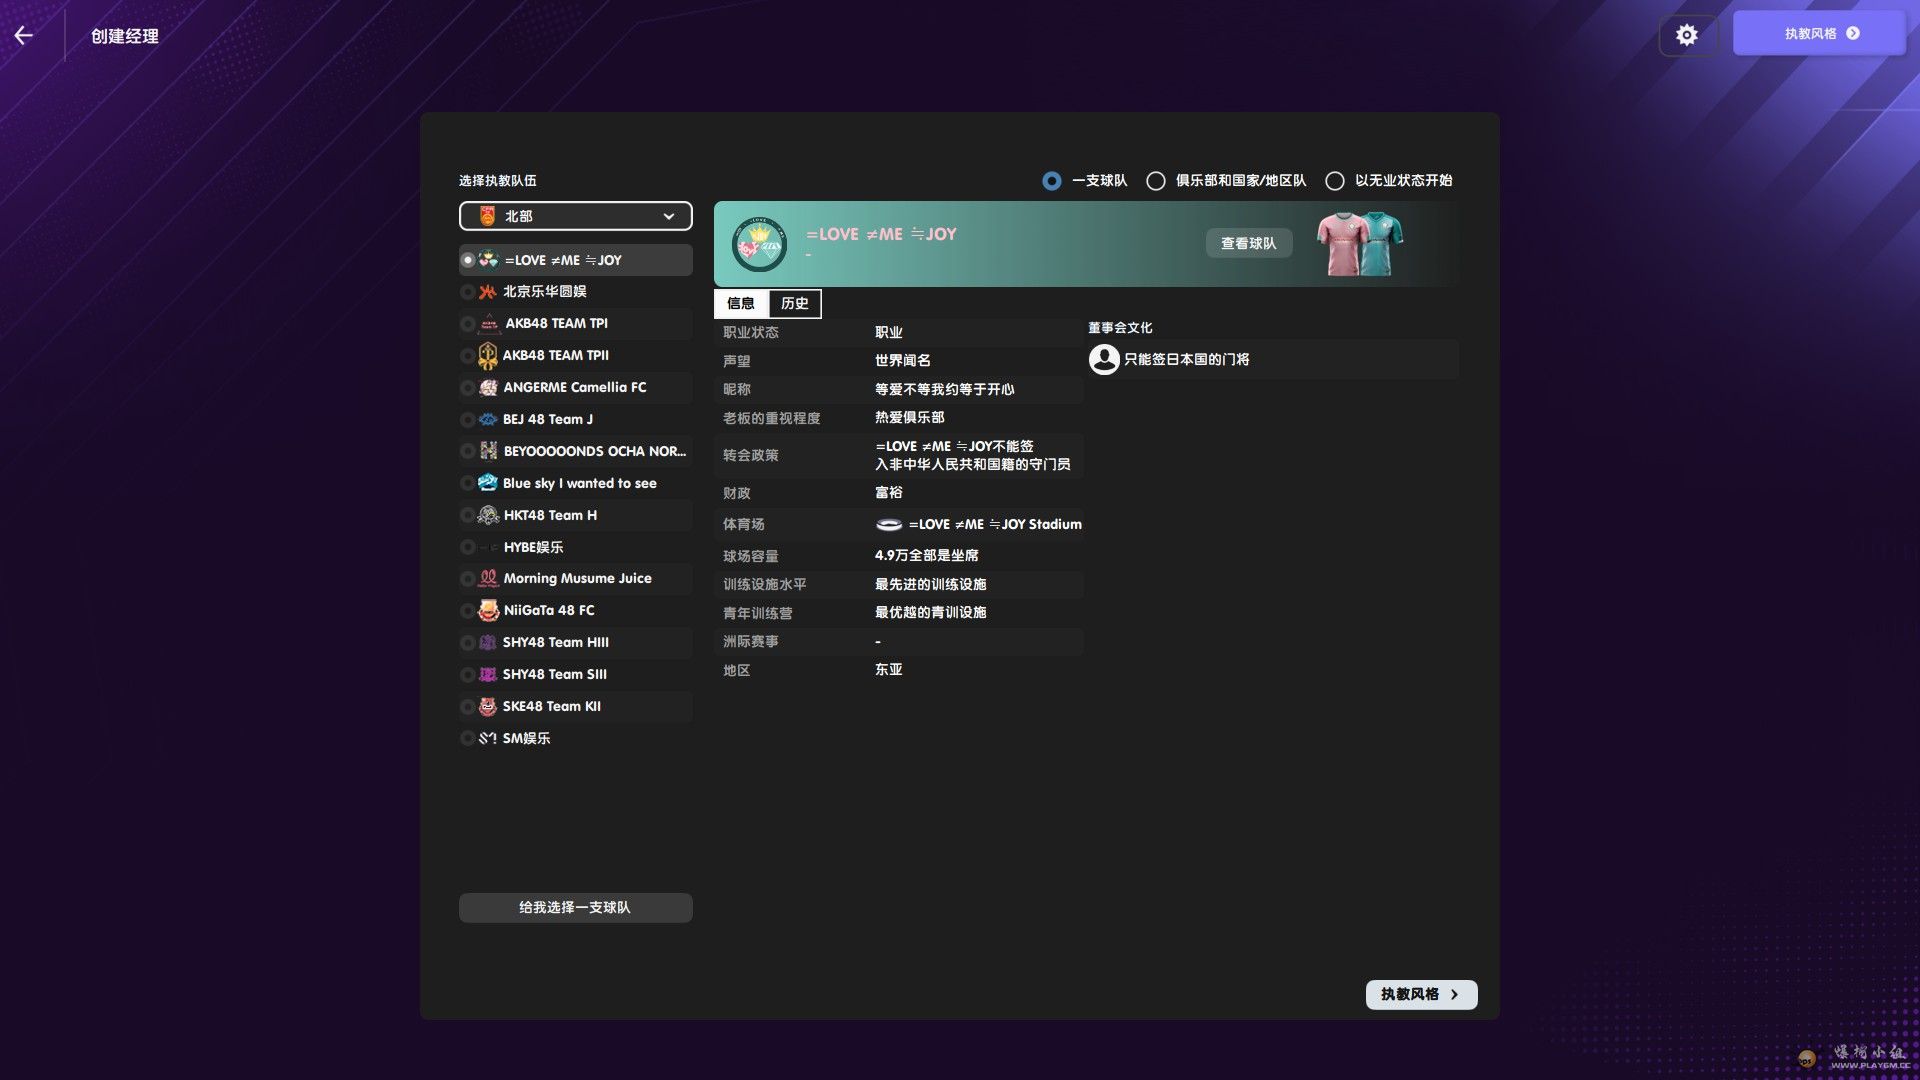The width and height of the screenshot is (1920, 1080).
Task: Select SHY48 Team HIII team name
Action: pos(556,643)
